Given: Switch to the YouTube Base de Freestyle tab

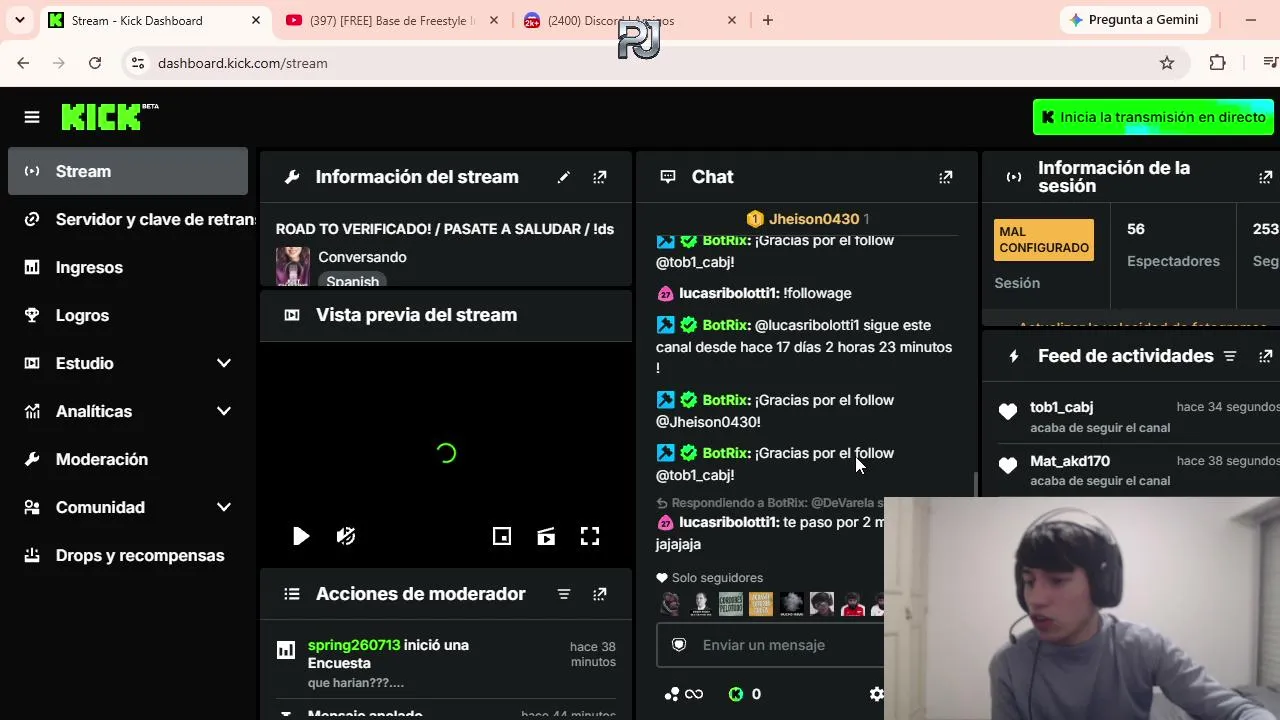Looking at the screenshot, I should tap(391, 20).
